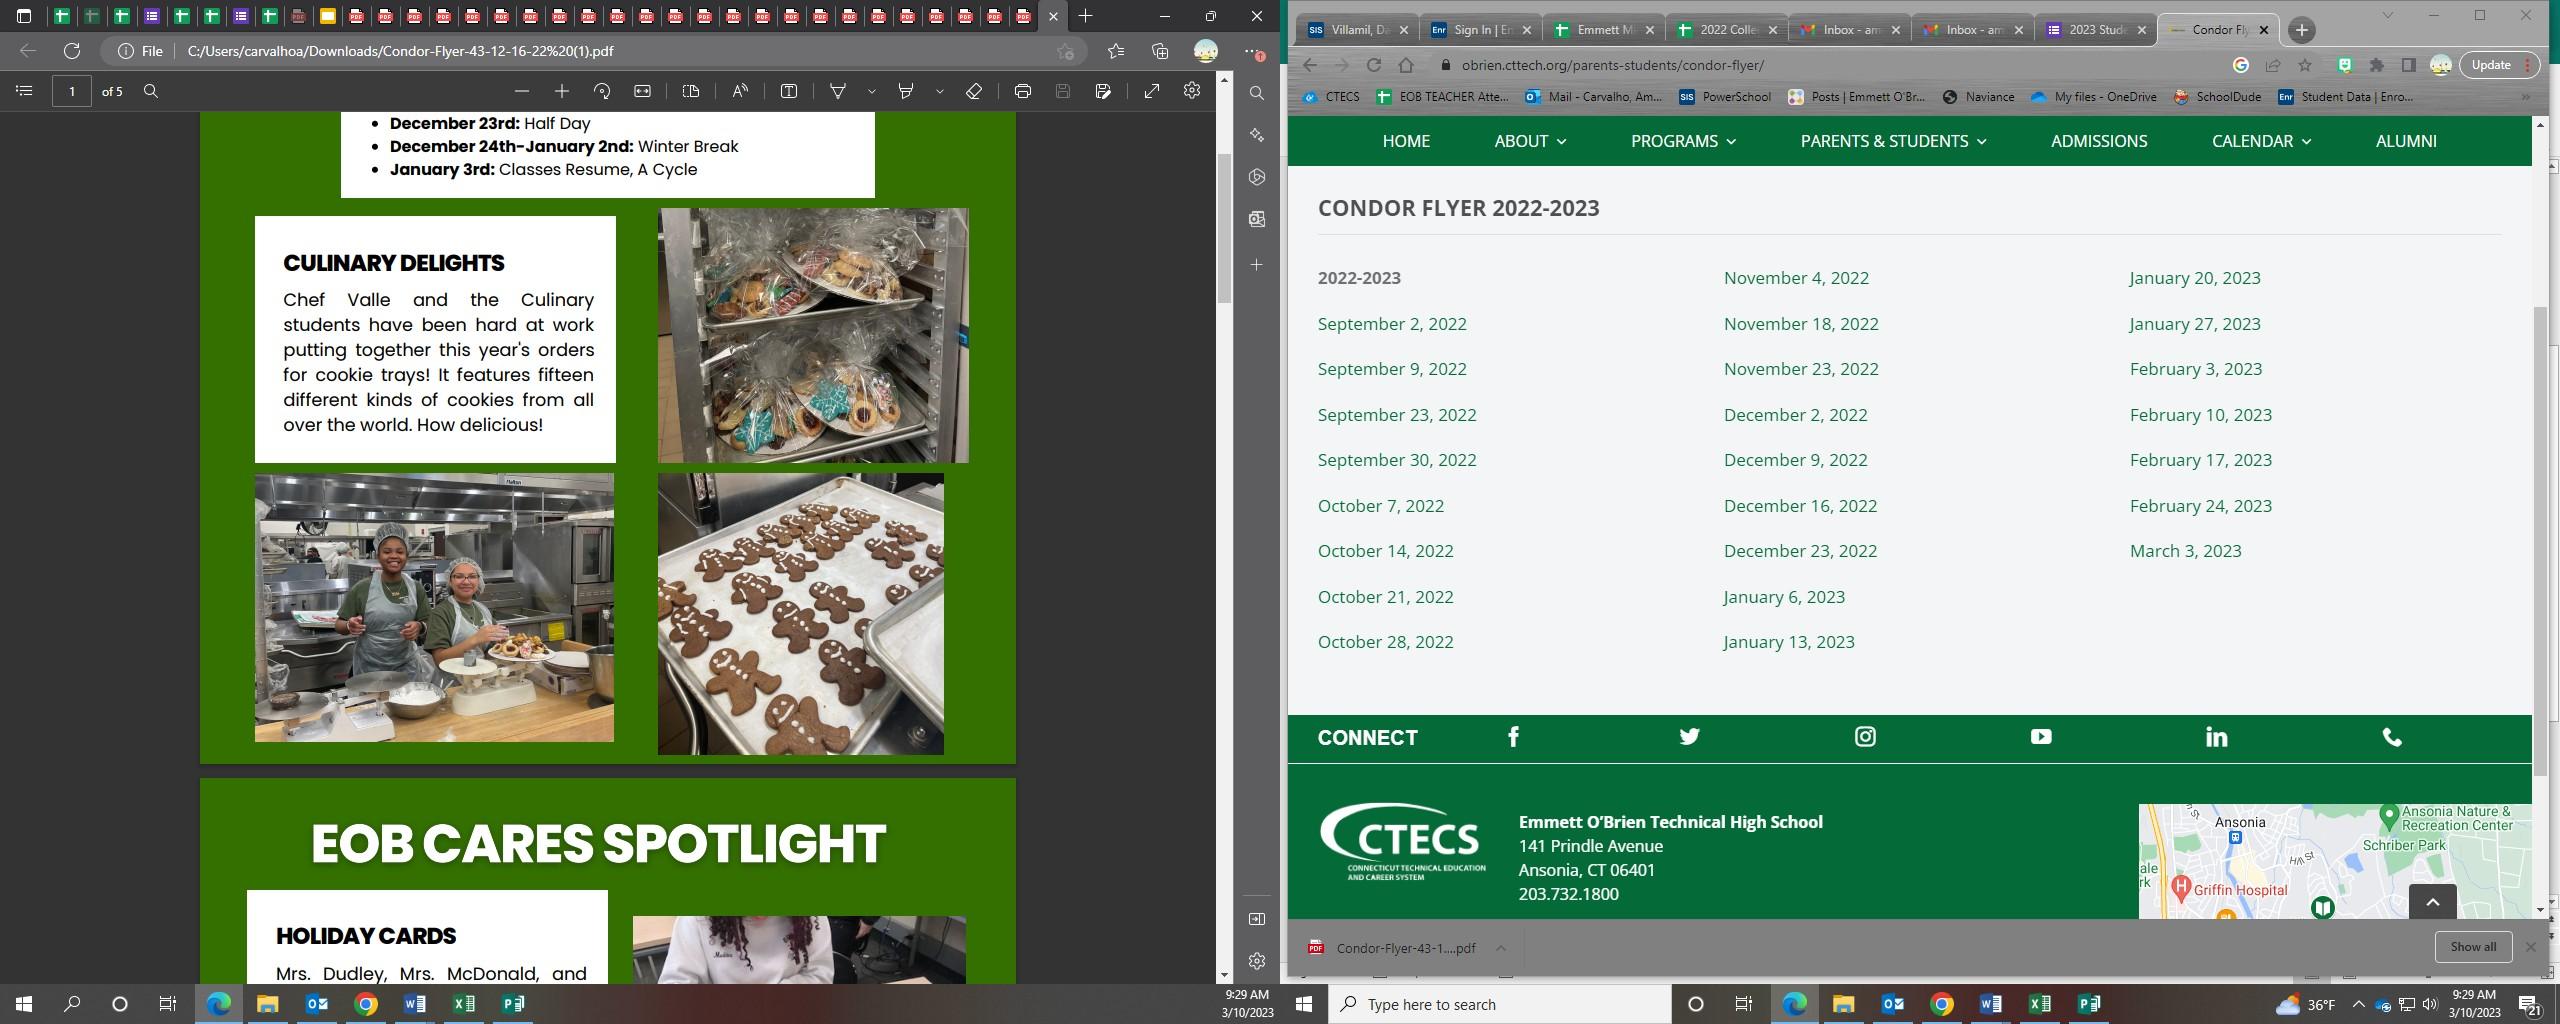Open ADMISSIONS page in site navigation
The height and width of the screenshot is (1024, 2560).
point(2099,141)
